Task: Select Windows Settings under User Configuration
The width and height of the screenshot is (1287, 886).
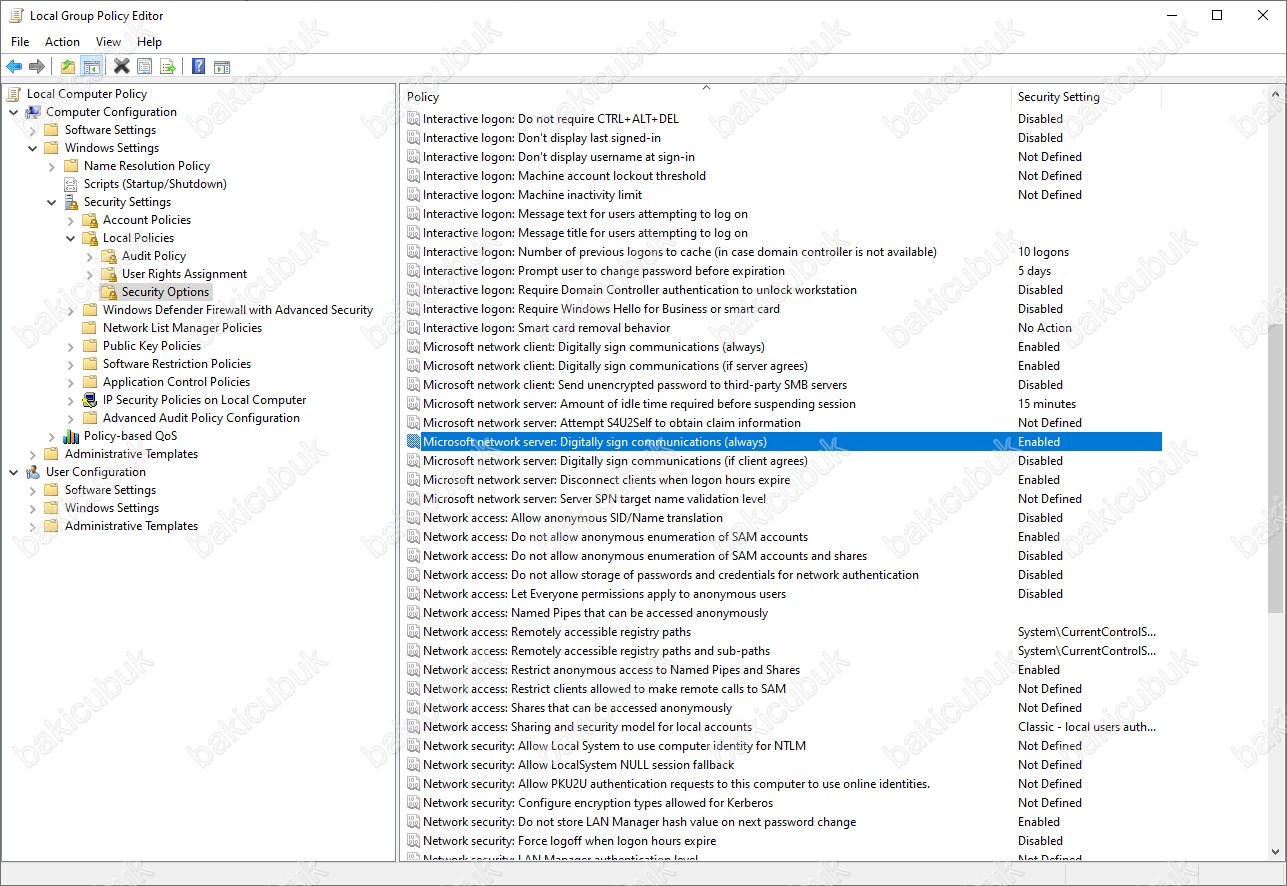Action: pos(111,508)
